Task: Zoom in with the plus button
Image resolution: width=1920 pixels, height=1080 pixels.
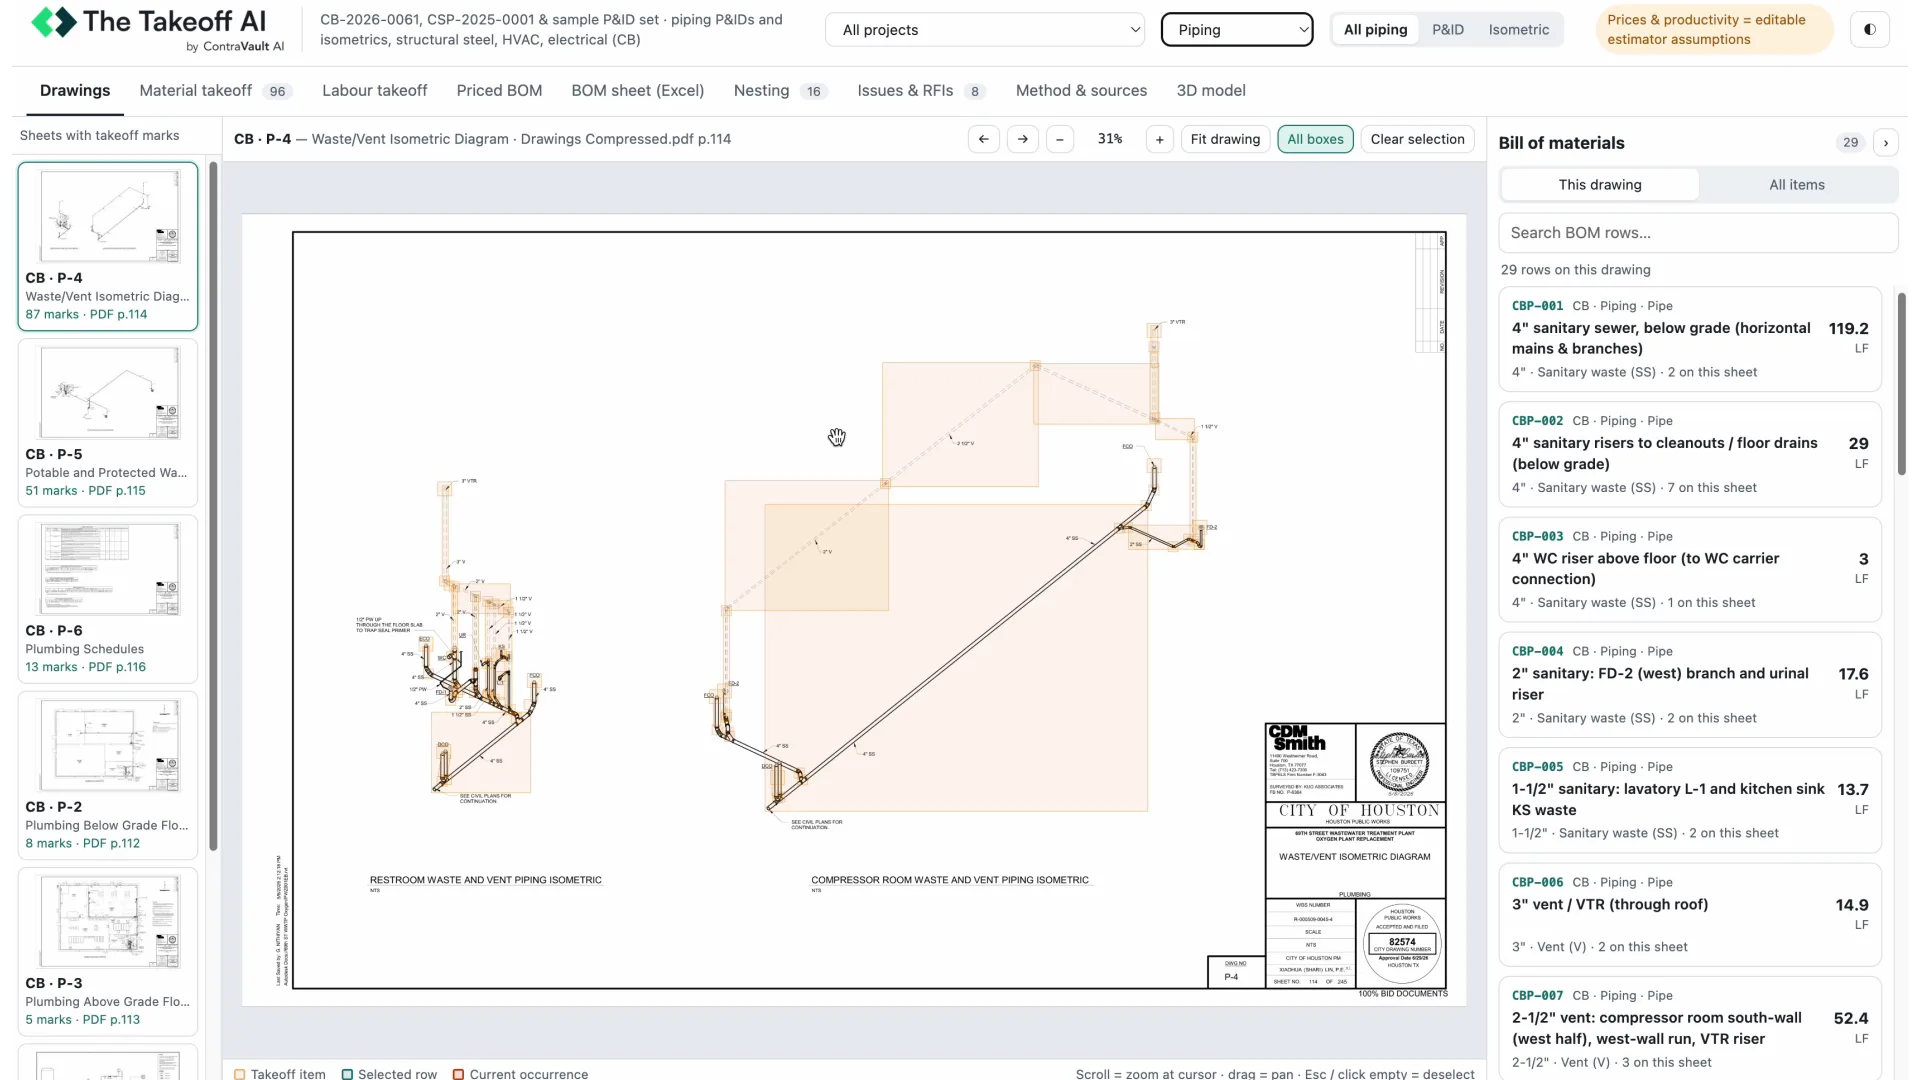Action: pyautogui.click(x=1159, y=139)
